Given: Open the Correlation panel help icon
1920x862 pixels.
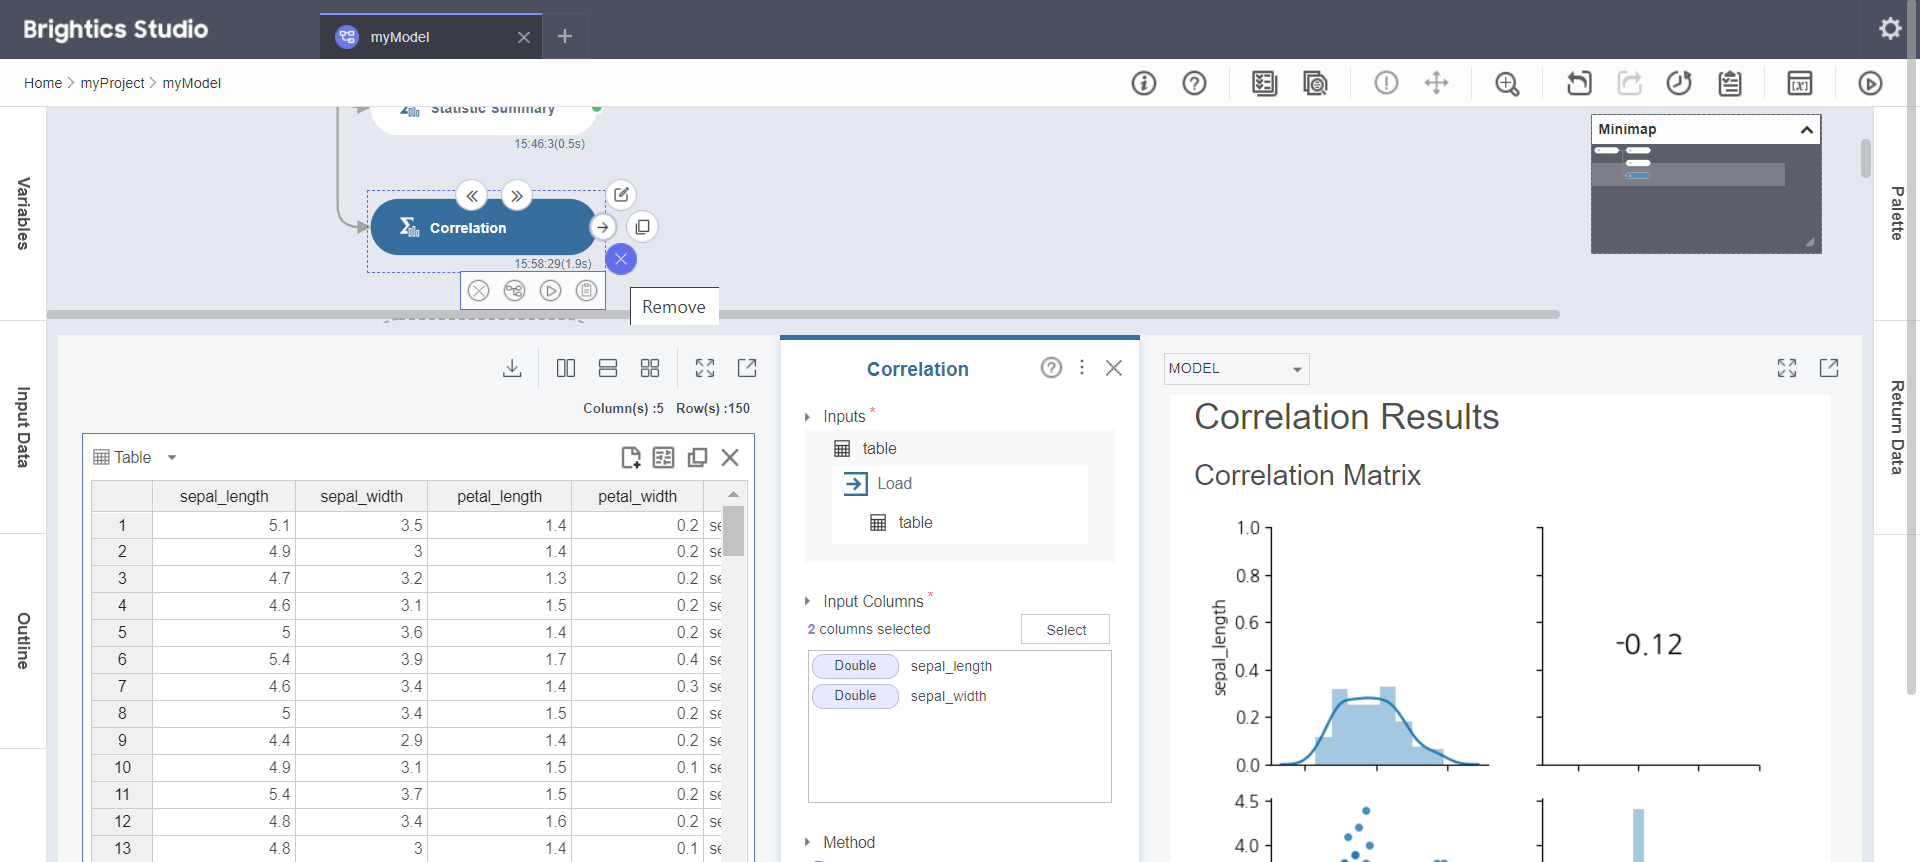Looking at the screenshot, I should click(x=1051, y=368).
